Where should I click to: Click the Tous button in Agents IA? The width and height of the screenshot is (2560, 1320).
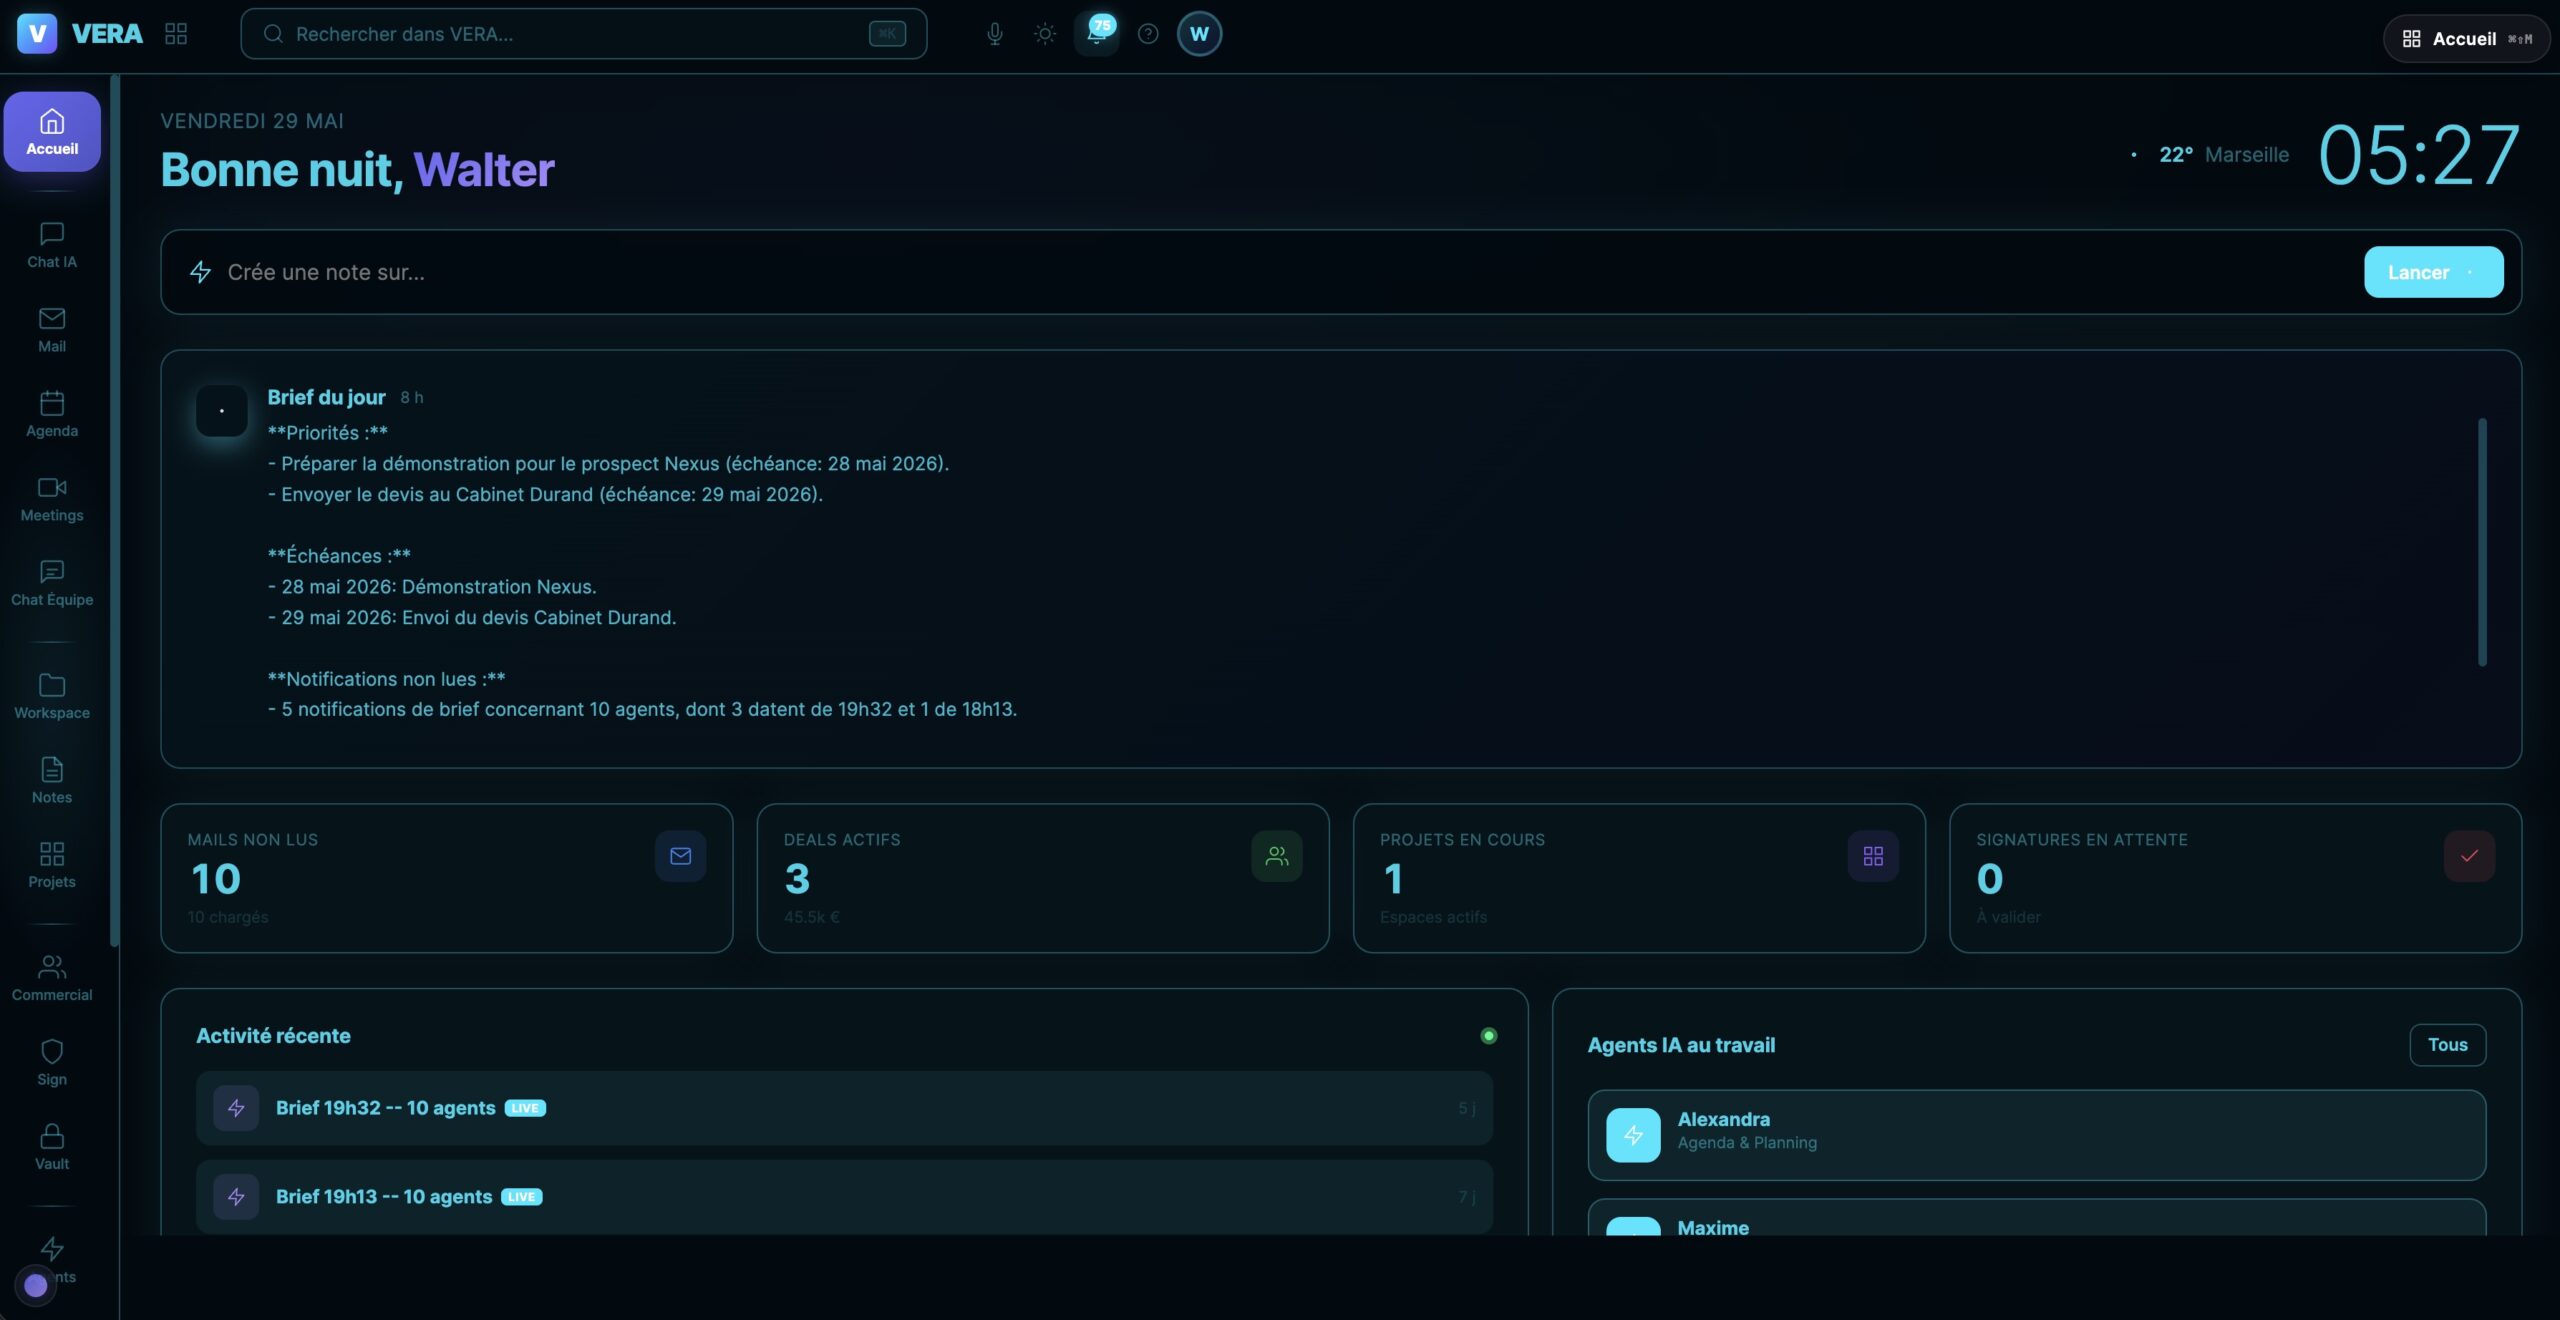[2447, 1045]
